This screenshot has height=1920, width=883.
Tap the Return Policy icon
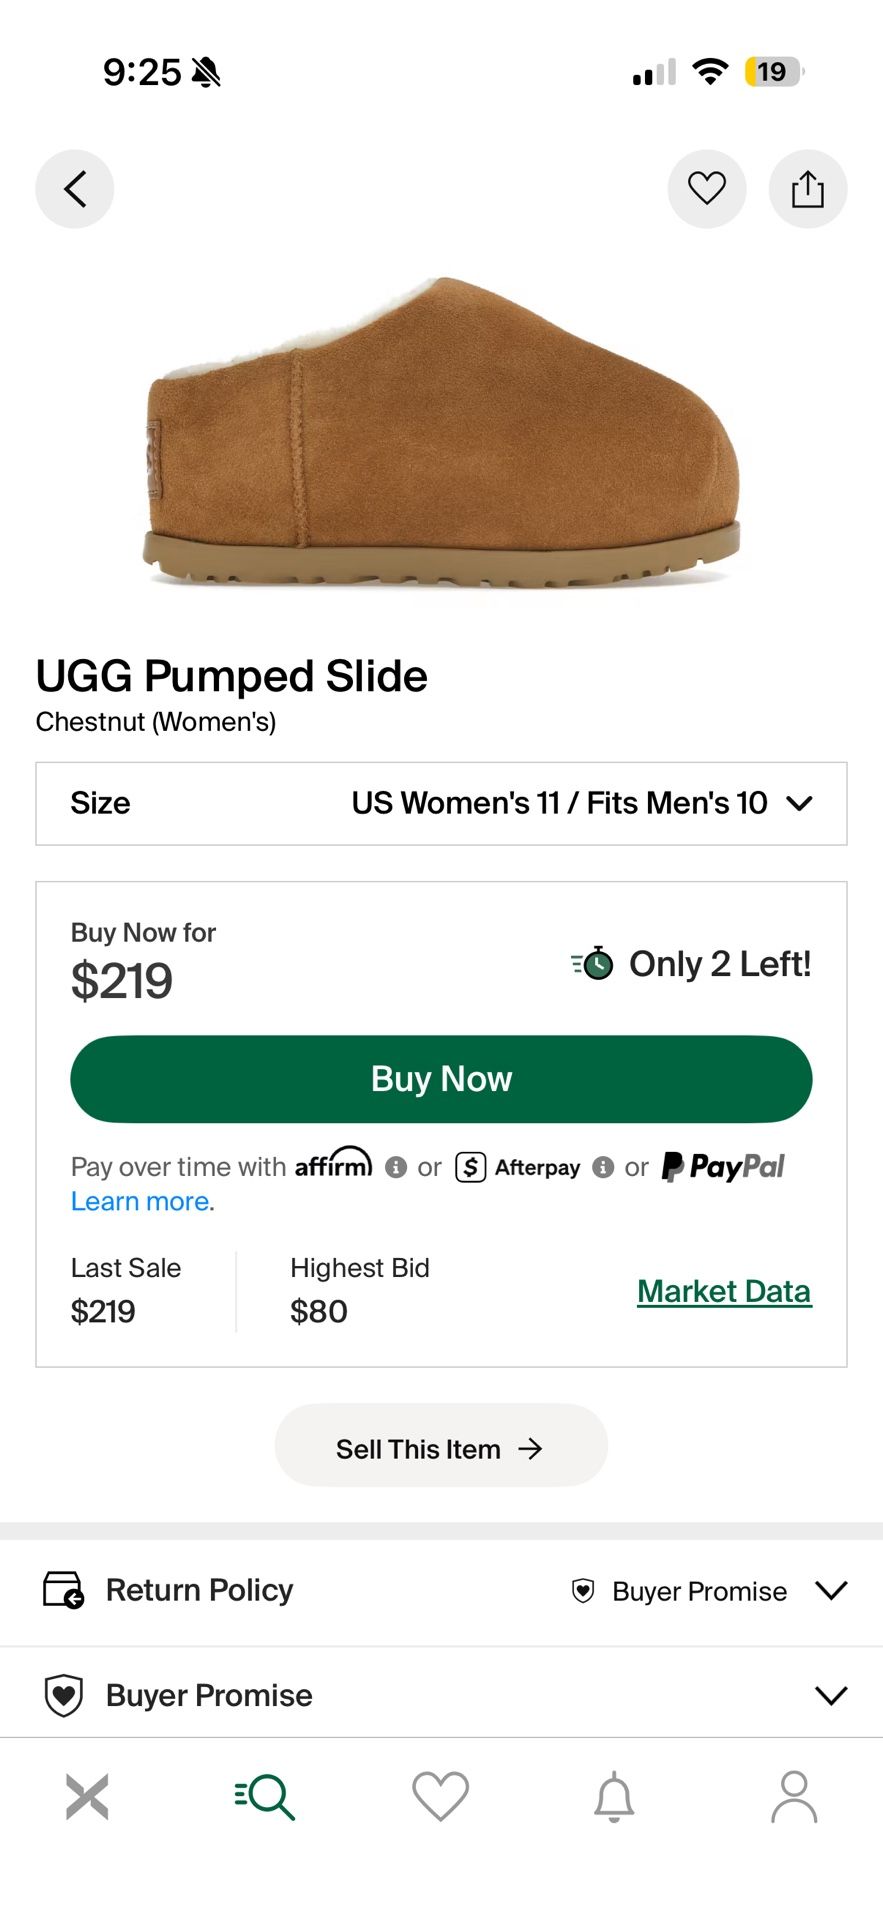64,1590
